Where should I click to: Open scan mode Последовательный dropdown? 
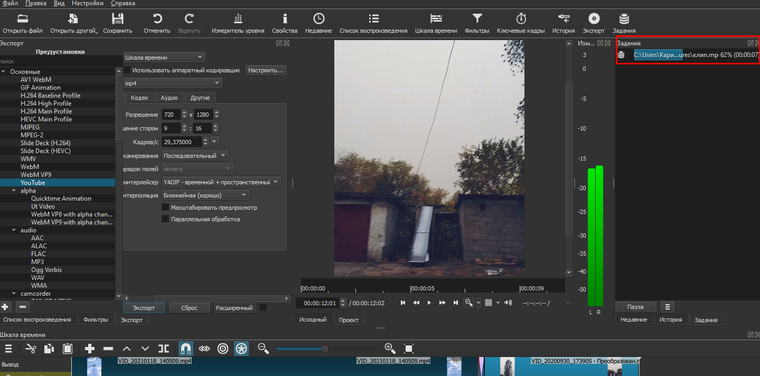pos(196,156)
